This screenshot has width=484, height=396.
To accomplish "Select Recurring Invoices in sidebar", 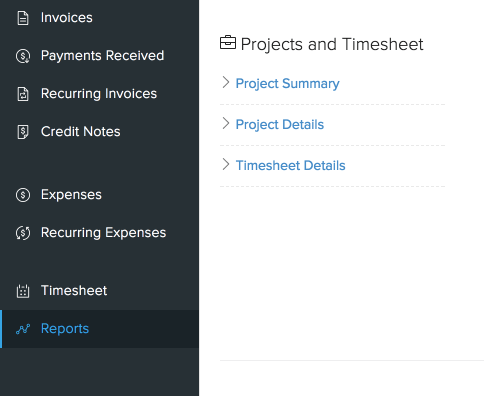I will coord(100,94).
